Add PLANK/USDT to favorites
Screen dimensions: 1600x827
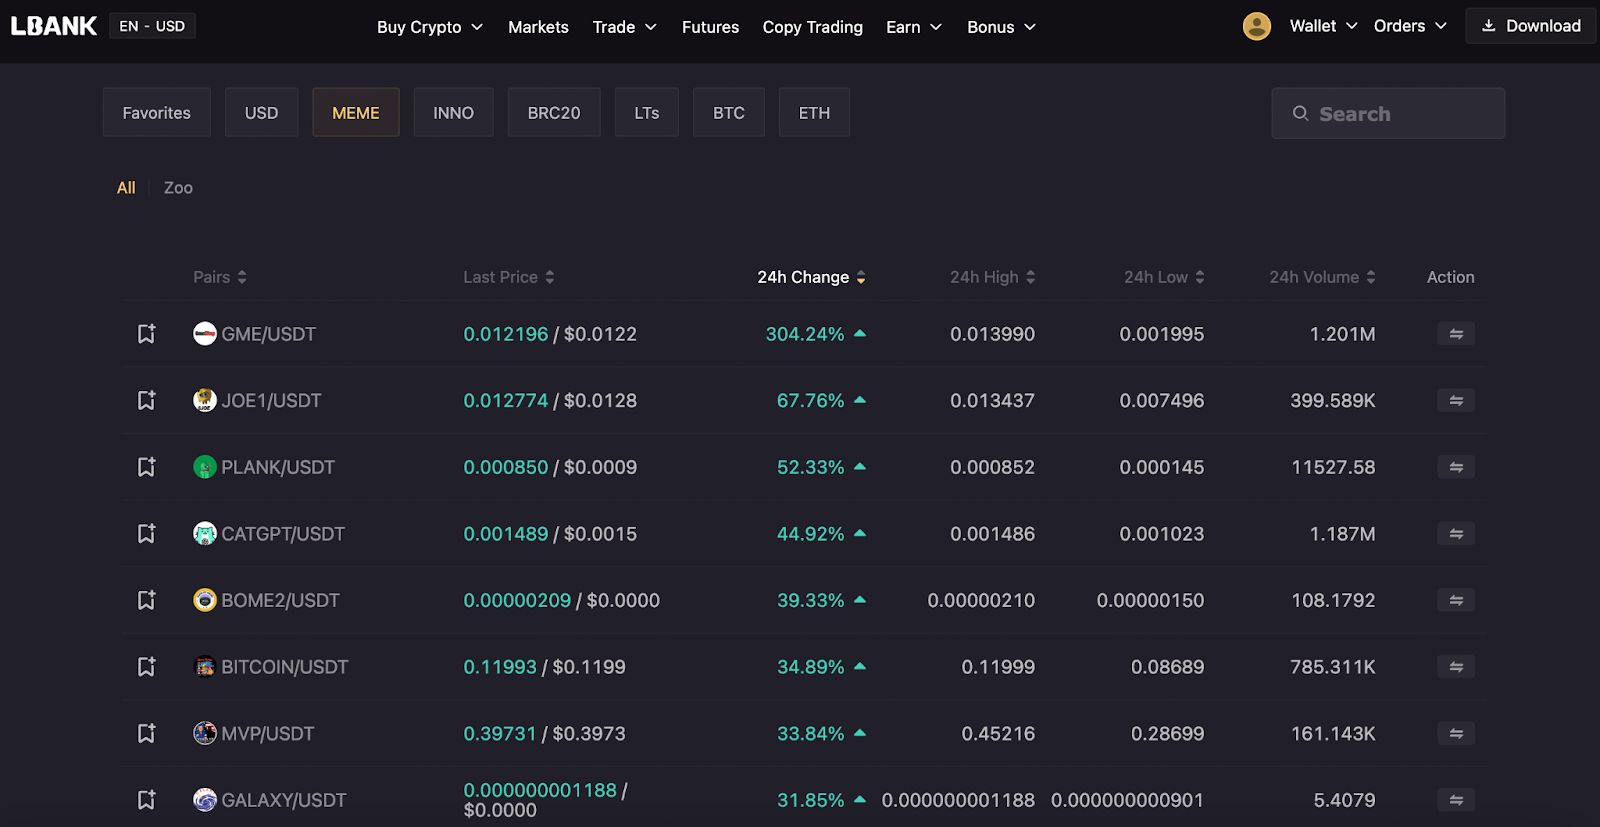(x=146, y=467)
